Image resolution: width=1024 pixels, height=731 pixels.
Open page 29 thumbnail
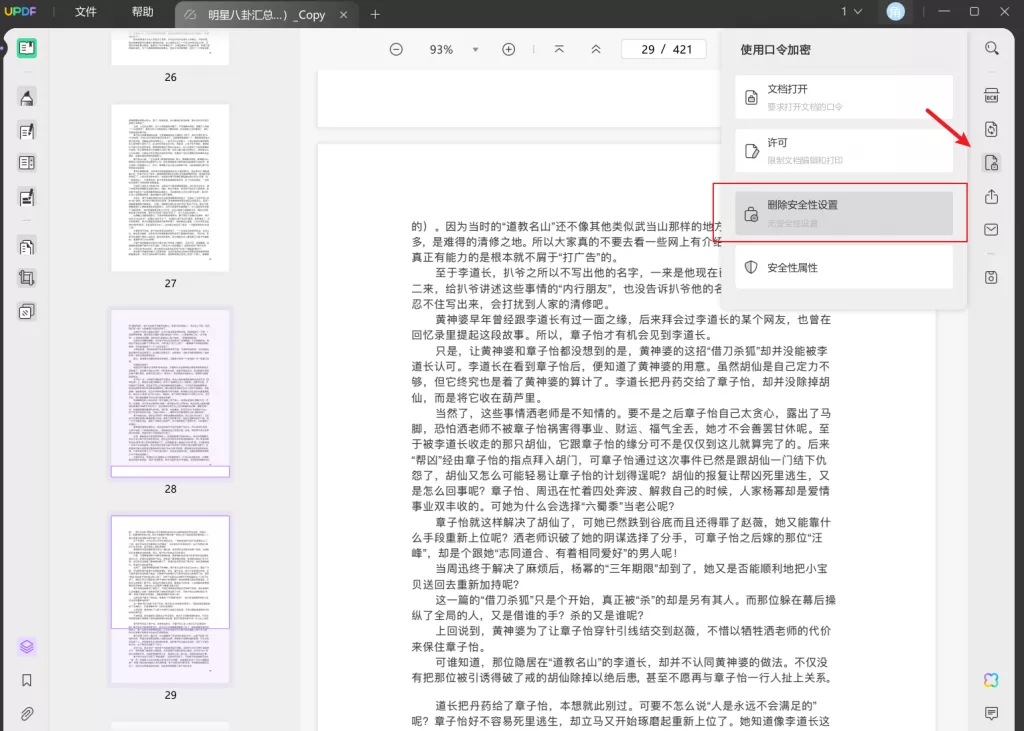(x=170, y=600)
